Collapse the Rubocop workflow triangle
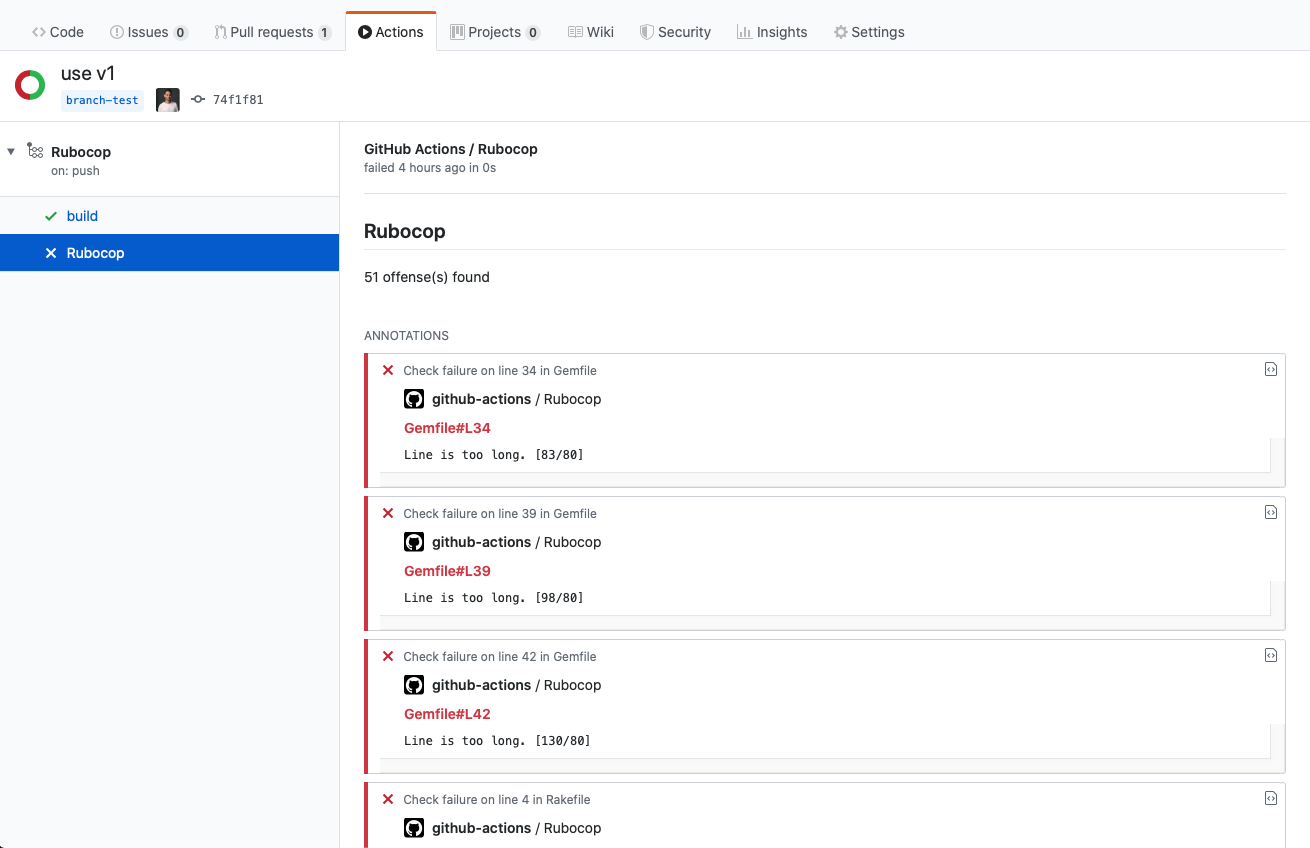This screenshot has width=1310, height=848. [x=11, y=151]
